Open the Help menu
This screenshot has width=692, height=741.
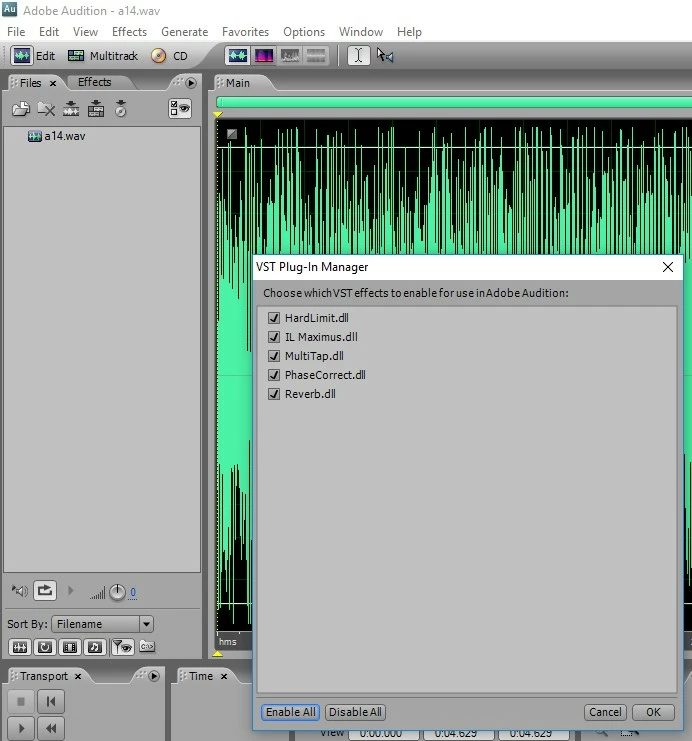[409, 32]
